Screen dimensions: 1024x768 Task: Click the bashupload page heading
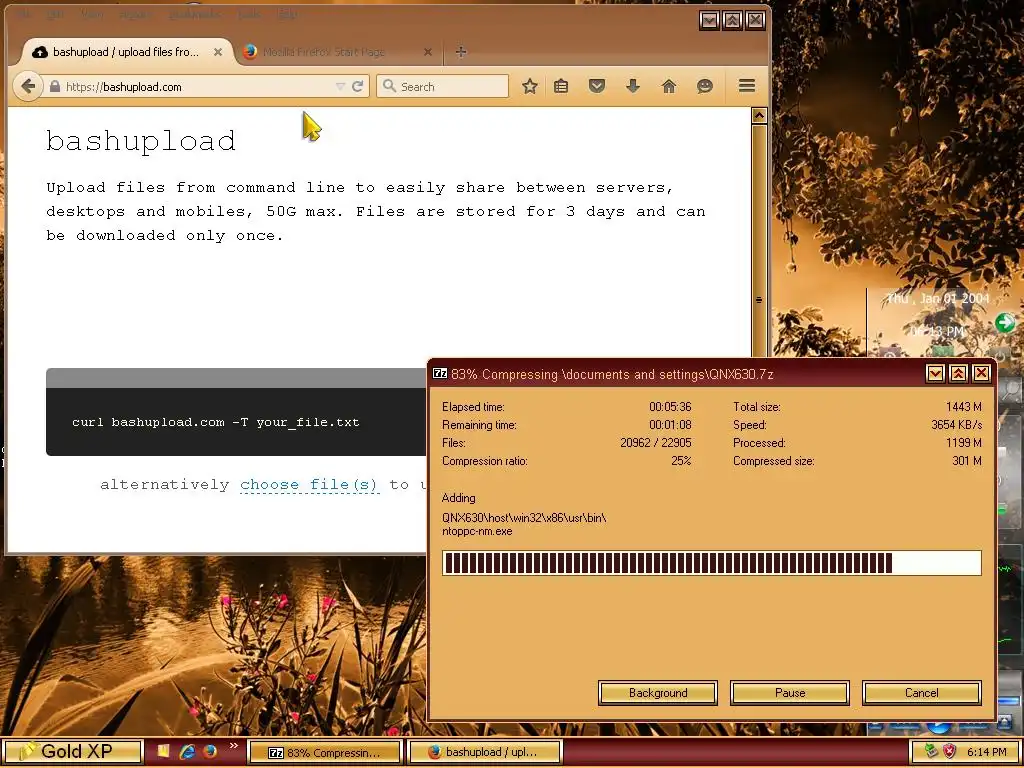click(x=141, y=141)
